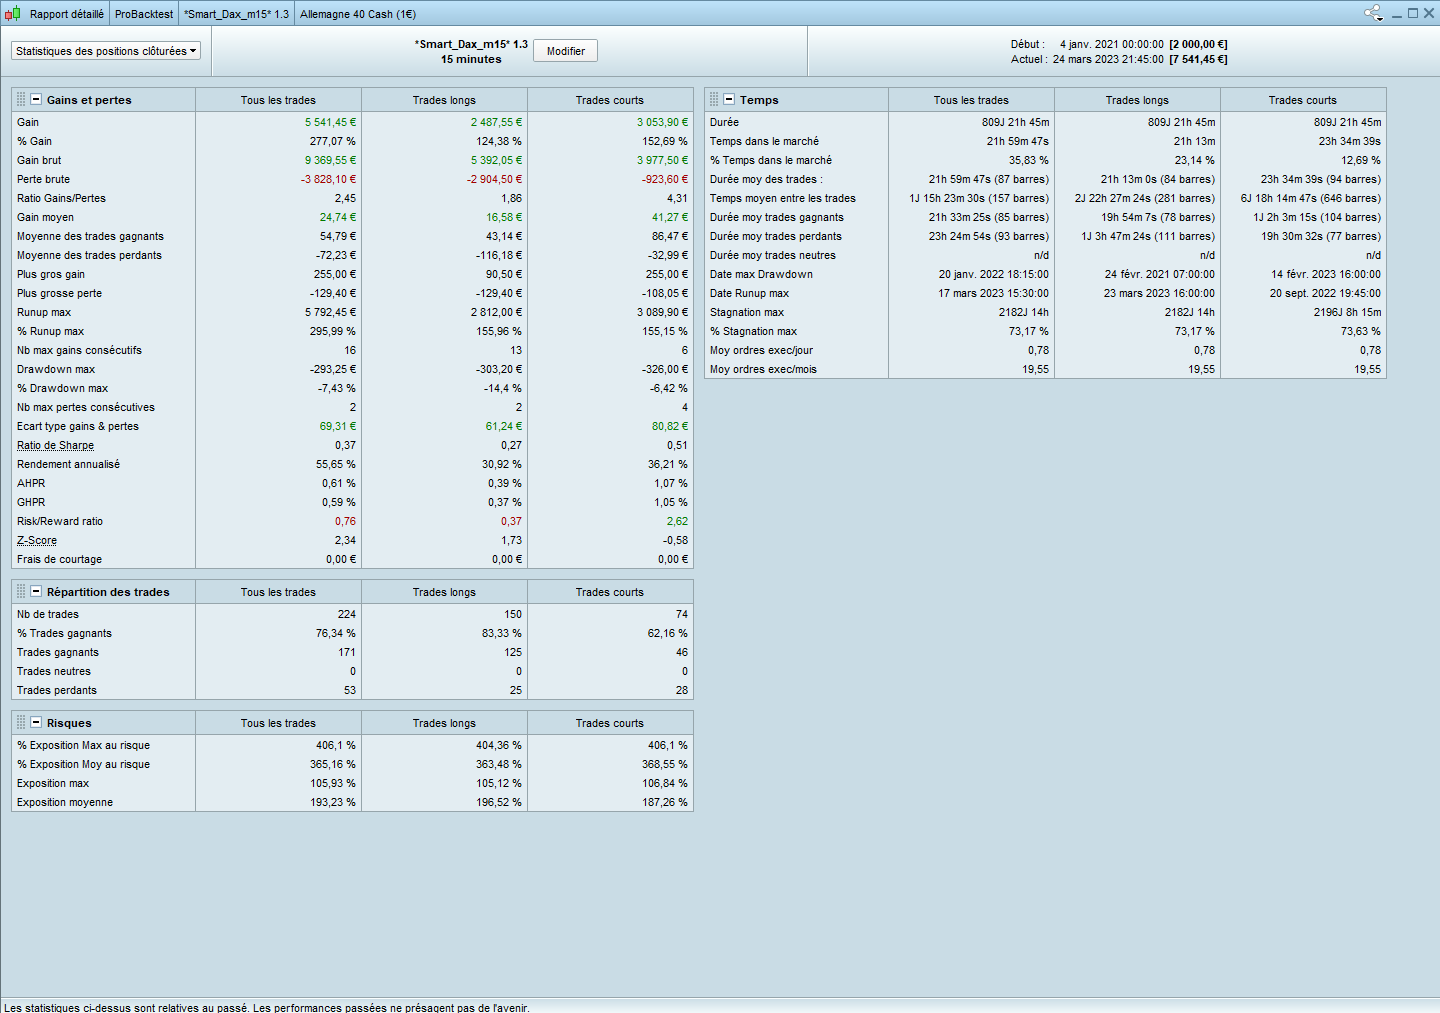Click the Z-Score underlined label
The height and width of the screenshot is (1013, 1440).
point(37,541)
